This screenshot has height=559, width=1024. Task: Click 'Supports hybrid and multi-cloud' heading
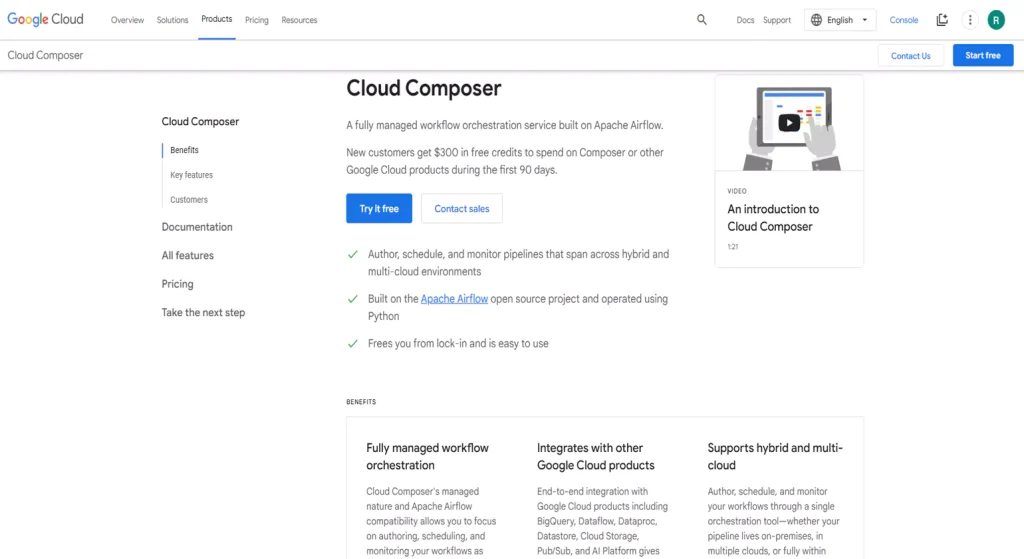point(775,456)
